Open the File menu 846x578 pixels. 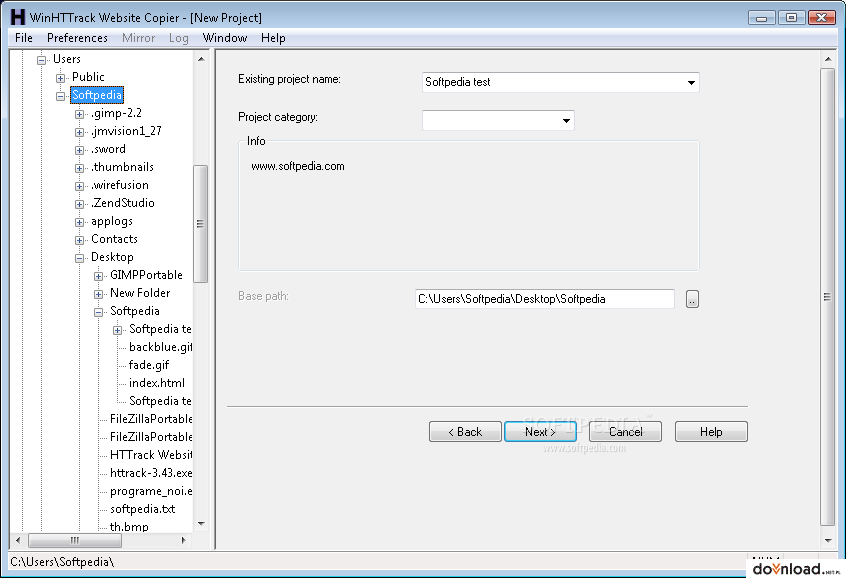[x=24, y=38]
